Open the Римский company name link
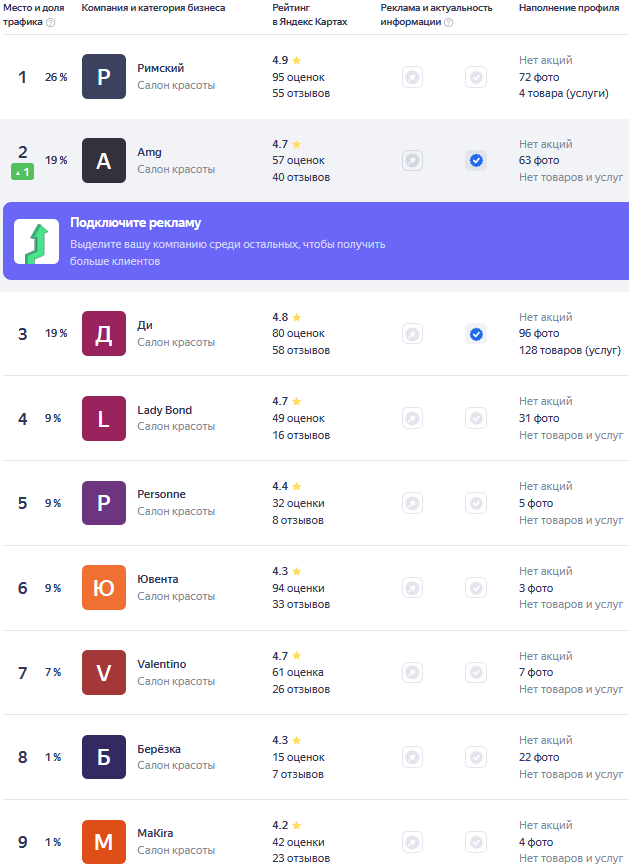Viewport: 629px width, 866px height. click(161, 68)
